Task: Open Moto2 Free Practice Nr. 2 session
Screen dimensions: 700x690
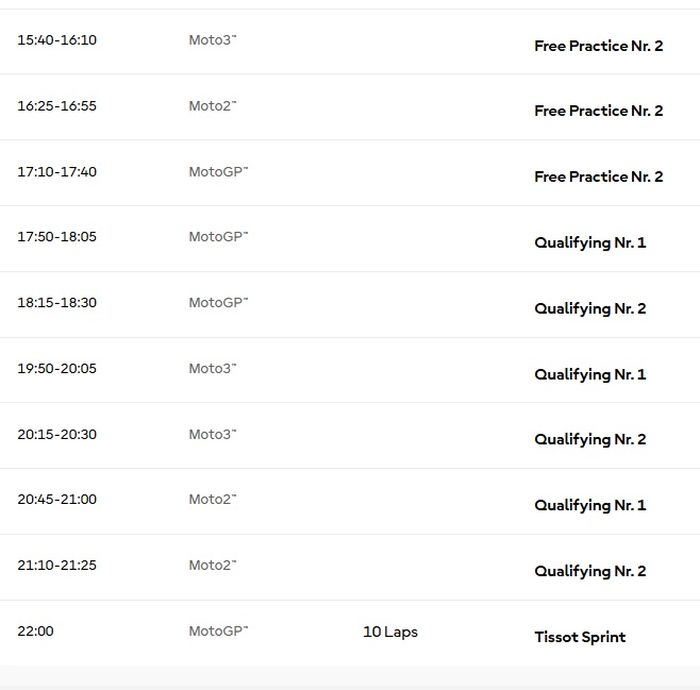Action: [x=598, y=111]
